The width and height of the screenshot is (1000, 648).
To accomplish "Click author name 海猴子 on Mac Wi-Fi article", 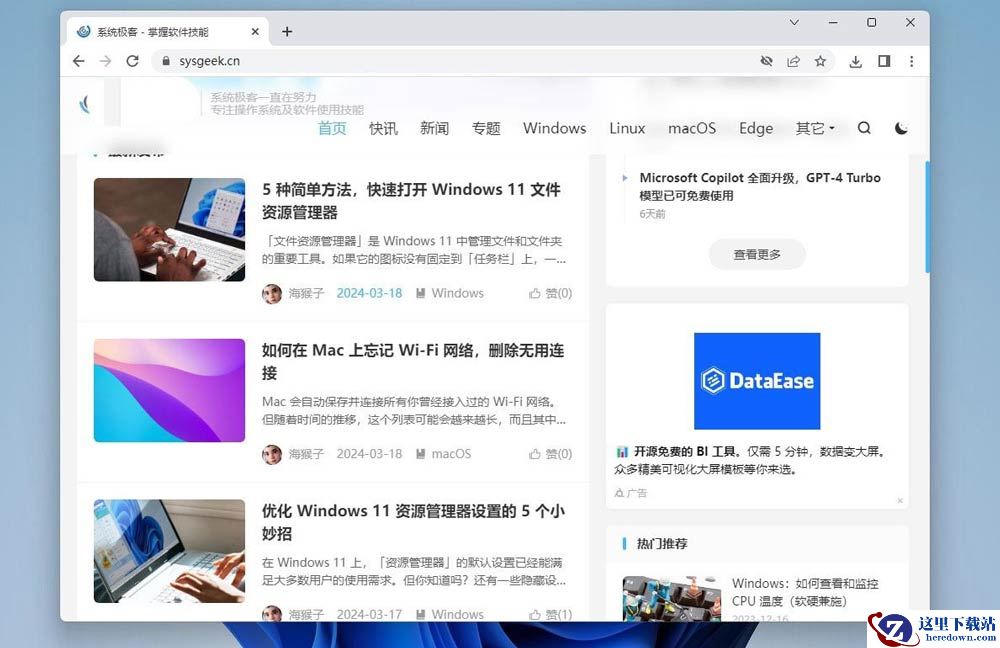I will (x=306, y=454).
